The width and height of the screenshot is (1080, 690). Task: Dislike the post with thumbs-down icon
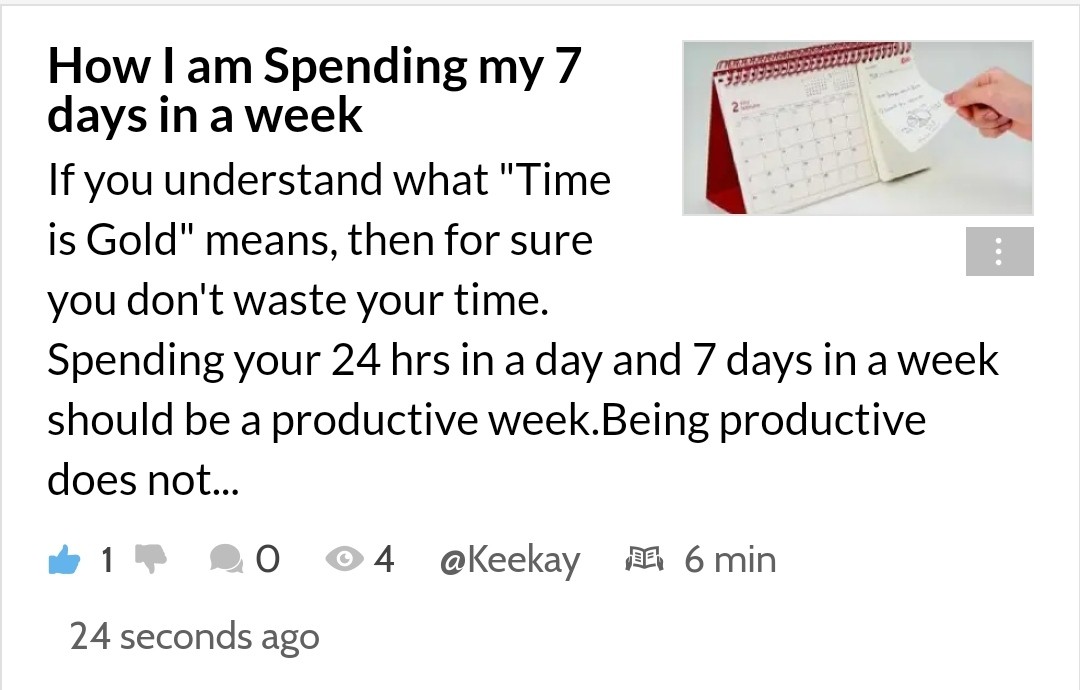tap(151, 558)
